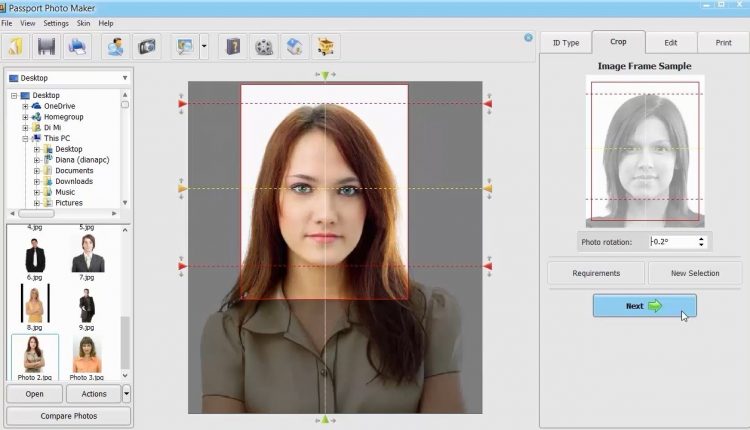This screenshot has height=430, width=750.
Task: Select the Photo 2.jpg thumbnail
Action: pyautogui.click(x=34, y=357)
